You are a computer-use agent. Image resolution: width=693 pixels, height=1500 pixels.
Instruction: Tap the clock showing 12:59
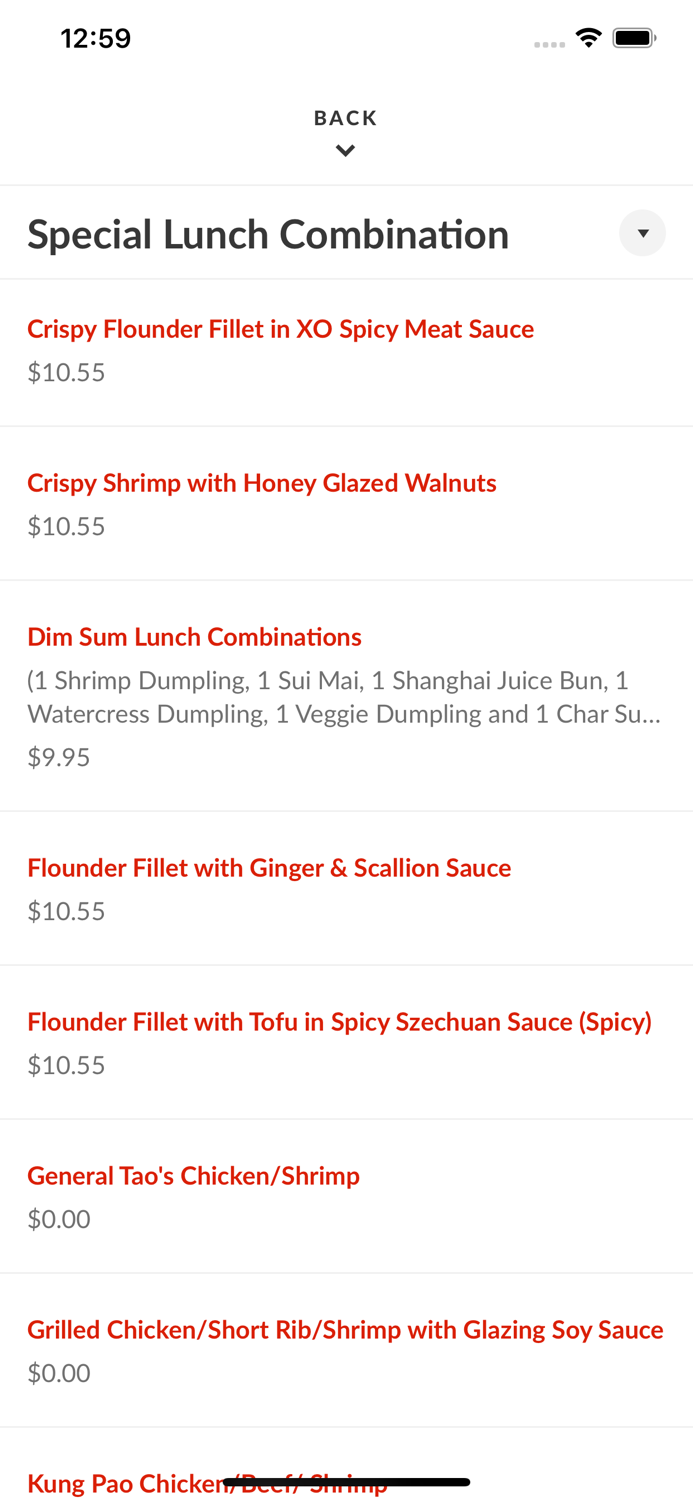pos(96,38)
